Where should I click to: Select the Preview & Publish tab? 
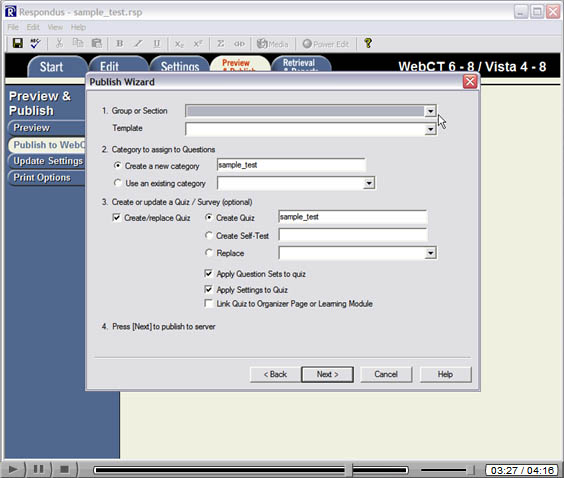(x=240, y=64)
